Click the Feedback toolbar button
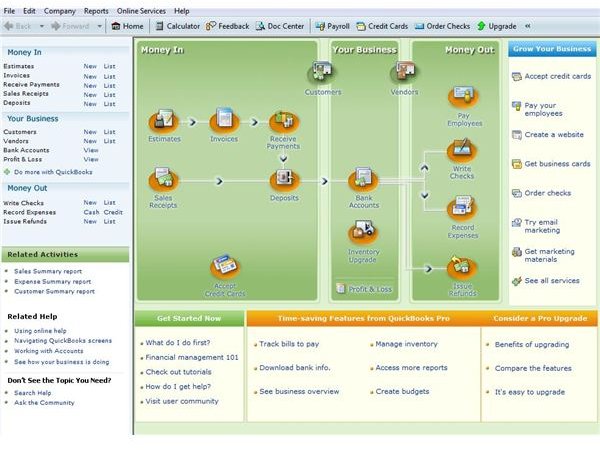Image resolution: width=600 pixels, height=450 pixels. pos(227,26)
